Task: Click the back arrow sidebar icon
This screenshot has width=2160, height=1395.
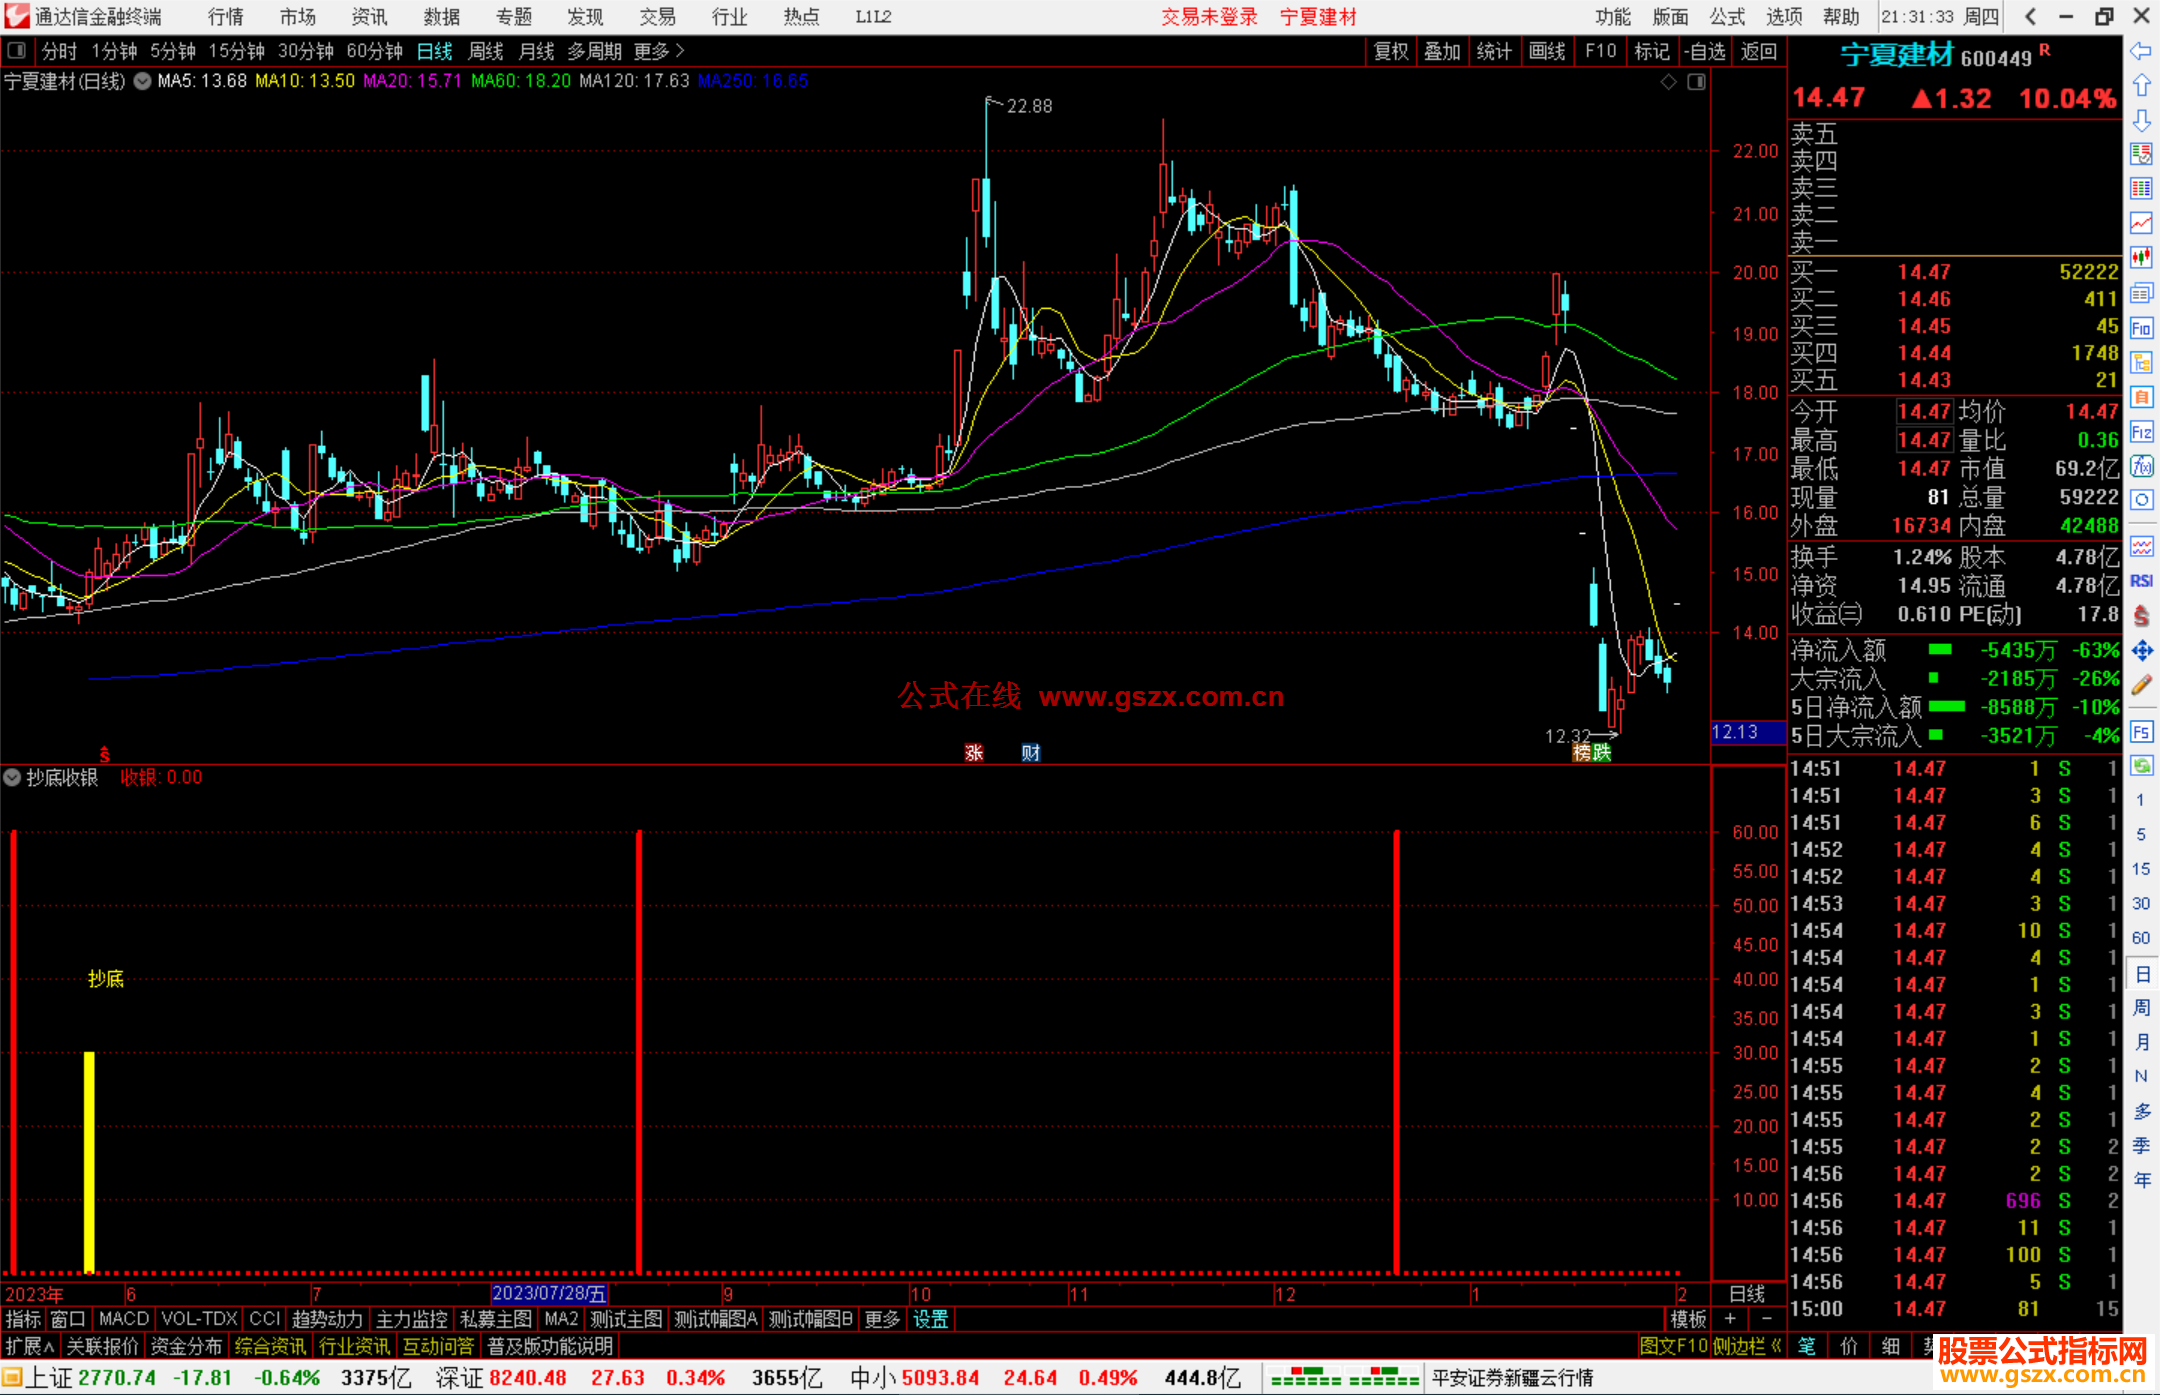Action: (2141, 51)
